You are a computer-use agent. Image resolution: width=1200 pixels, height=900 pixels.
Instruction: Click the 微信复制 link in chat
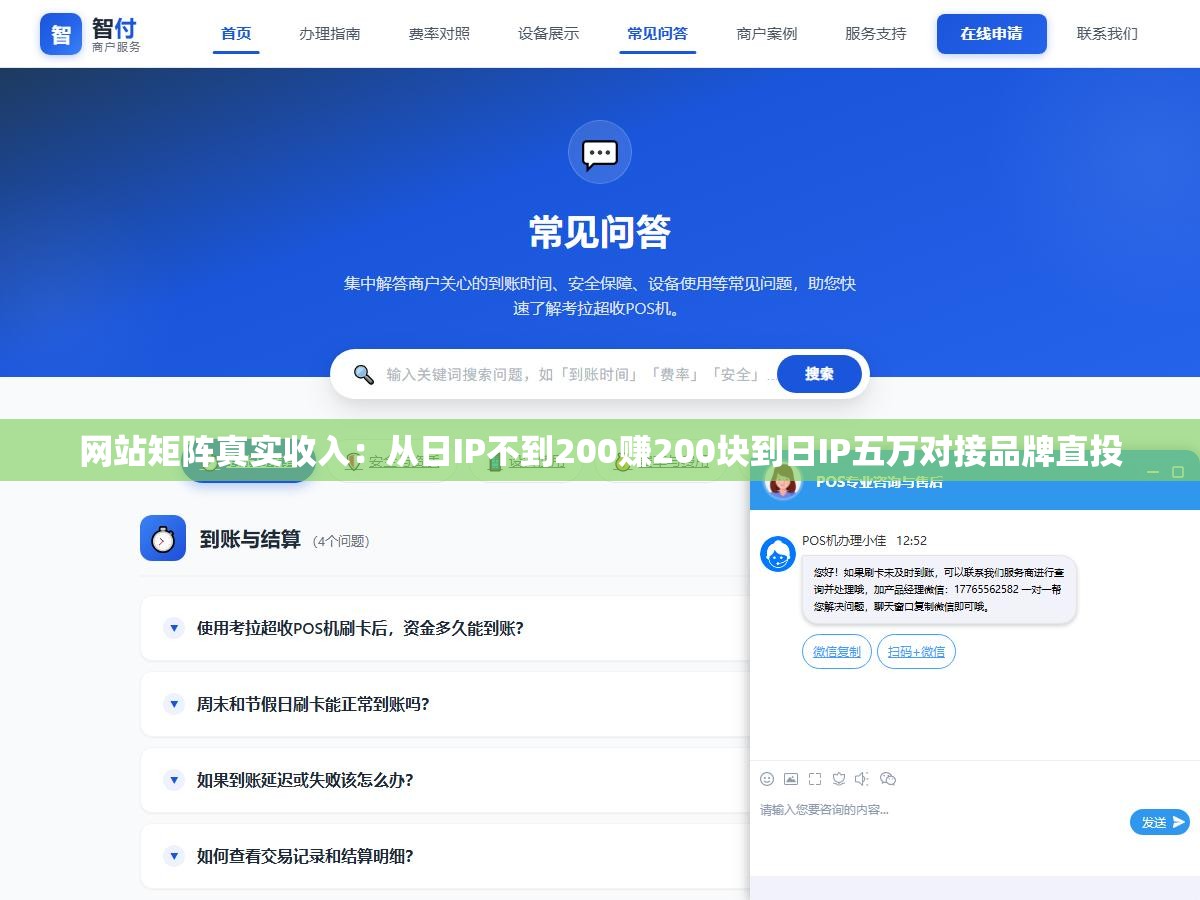coord(837,652)
